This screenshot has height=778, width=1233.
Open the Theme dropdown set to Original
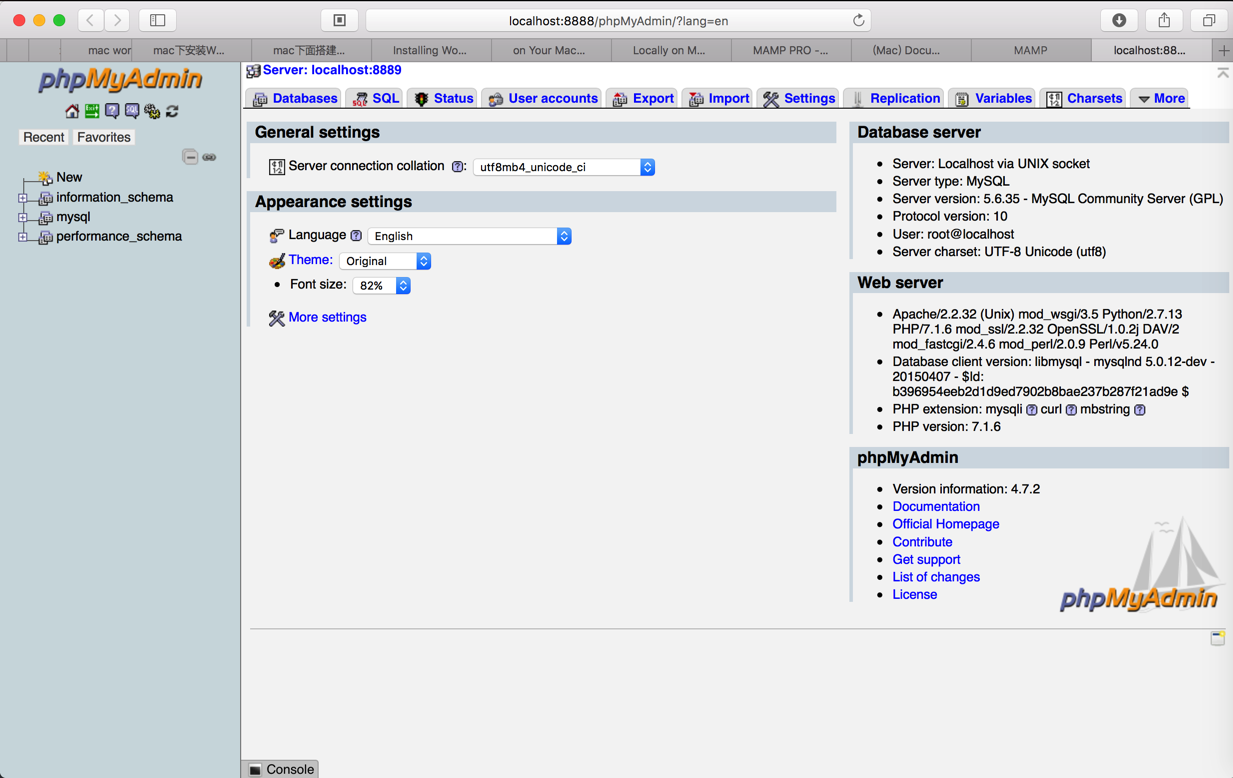[385, 261]
